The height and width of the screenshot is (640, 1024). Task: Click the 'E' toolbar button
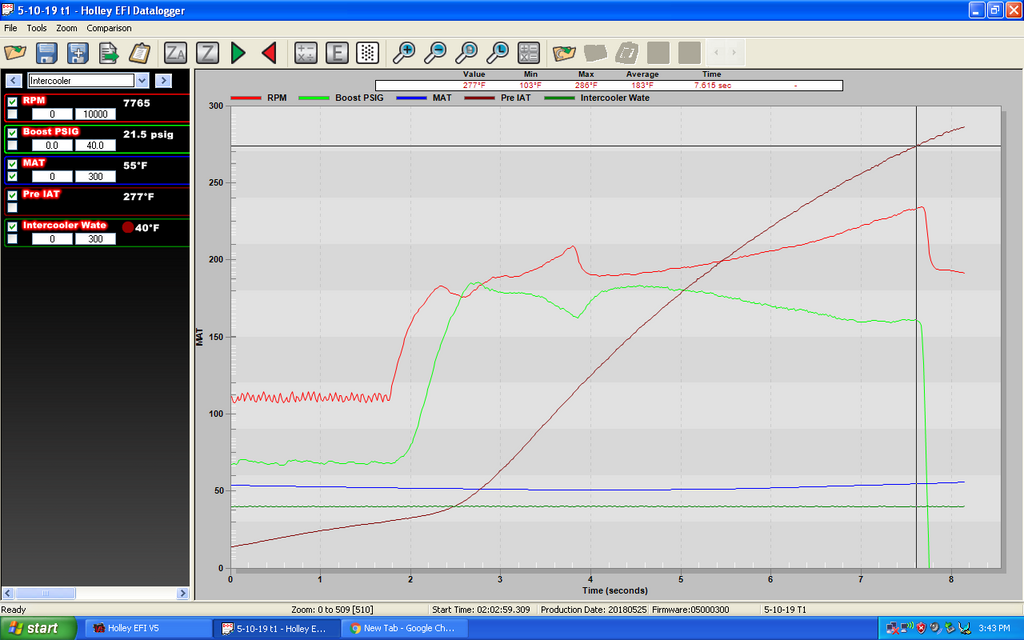point(337,53)
